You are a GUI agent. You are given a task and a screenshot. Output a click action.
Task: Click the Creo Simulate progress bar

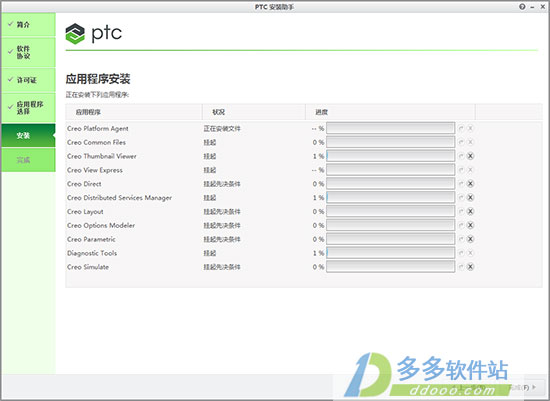coord(390,267)
